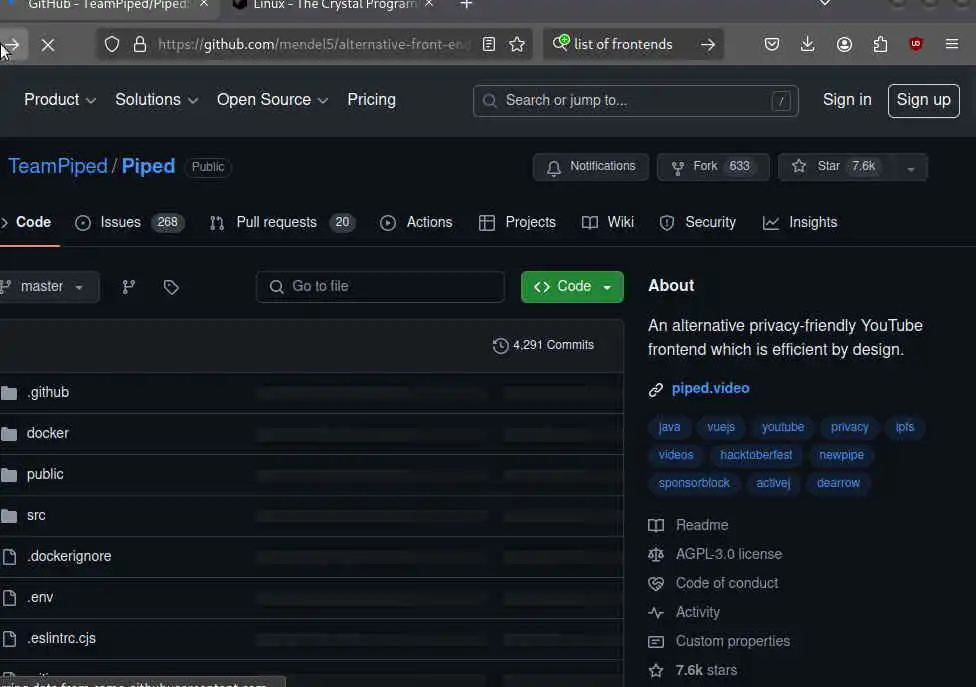Open the tracking protection shield icon
This screenshot has width=976, height=687.
click(x=111, y=44)
